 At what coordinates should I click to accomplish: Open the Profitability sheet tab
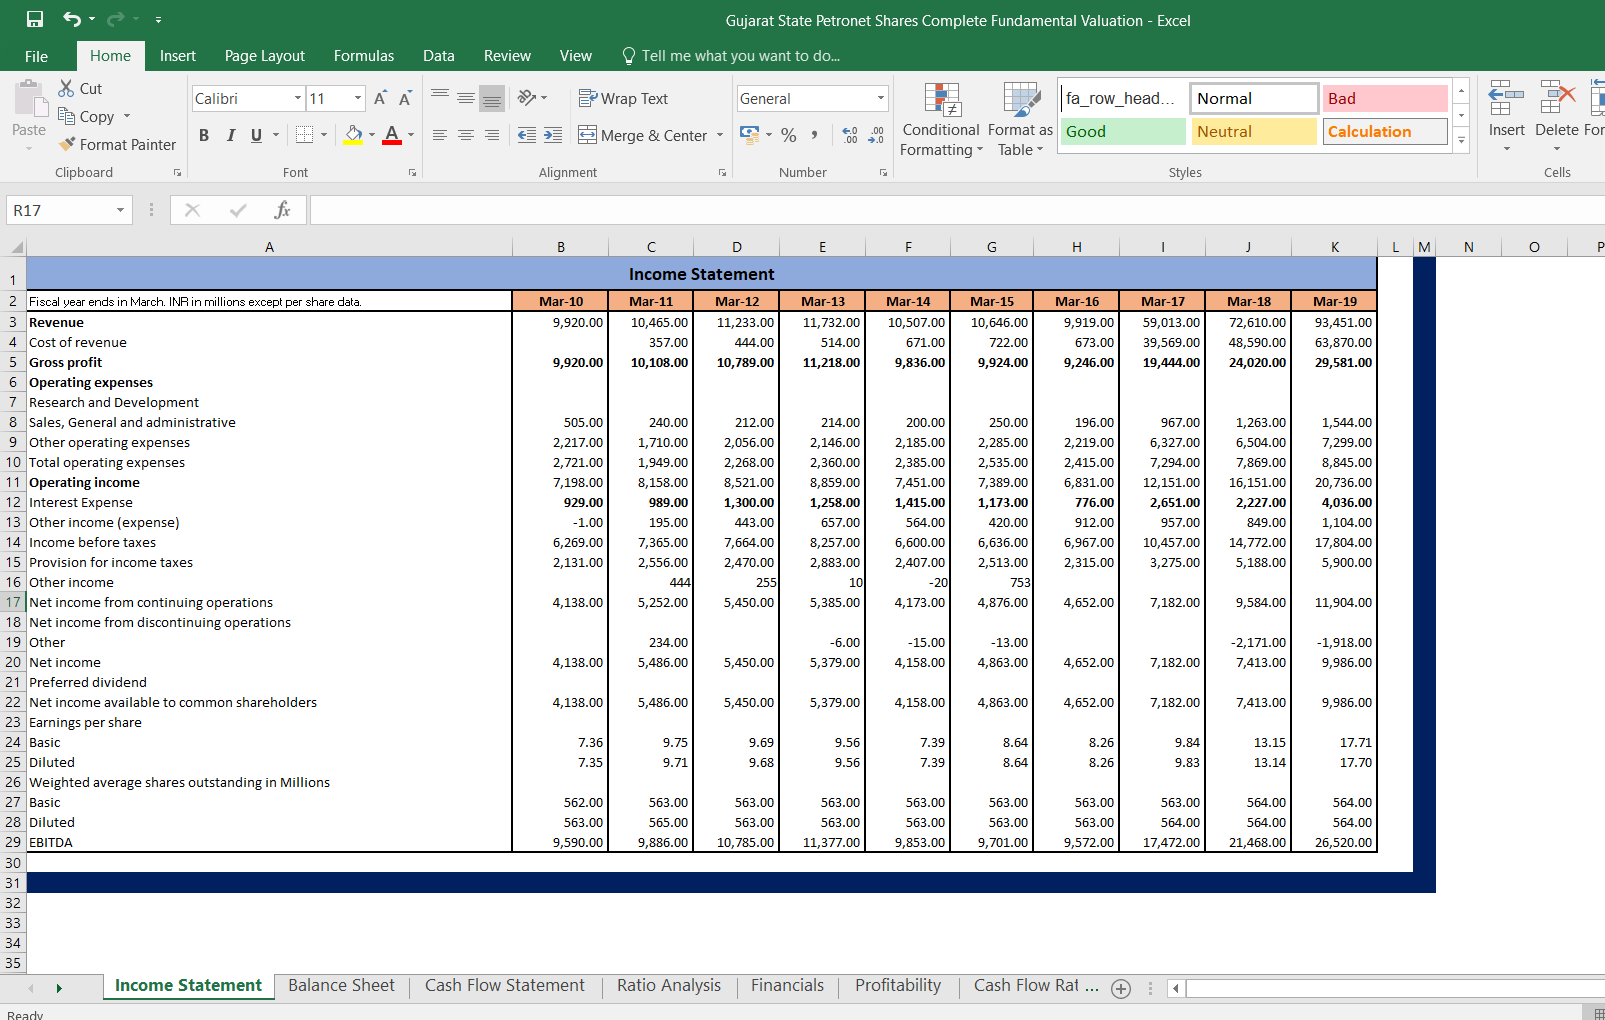[x=898, y=986]
